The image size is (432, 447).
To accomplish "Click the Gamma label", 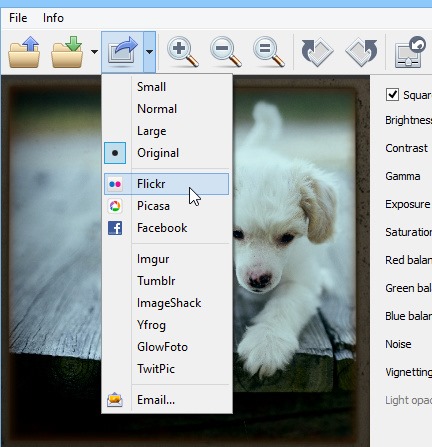I will pos(403,176).
